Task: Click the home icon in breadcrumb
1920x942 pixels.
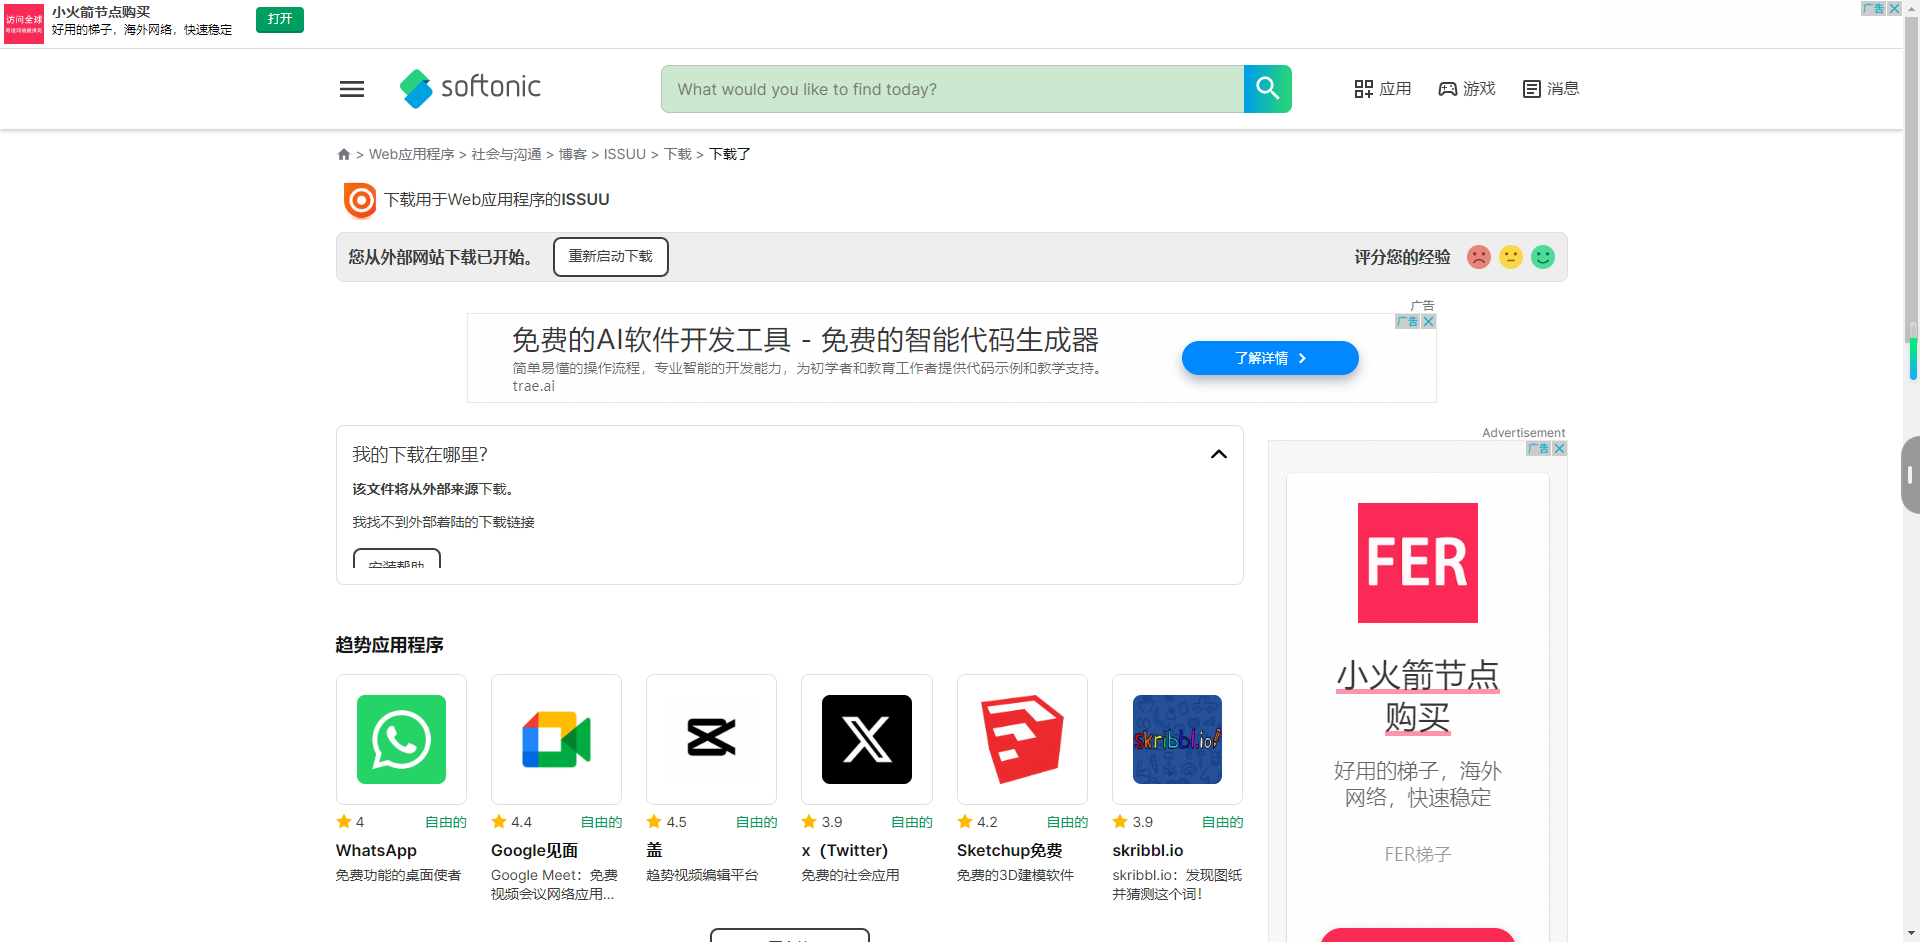Action: (344, 154)
